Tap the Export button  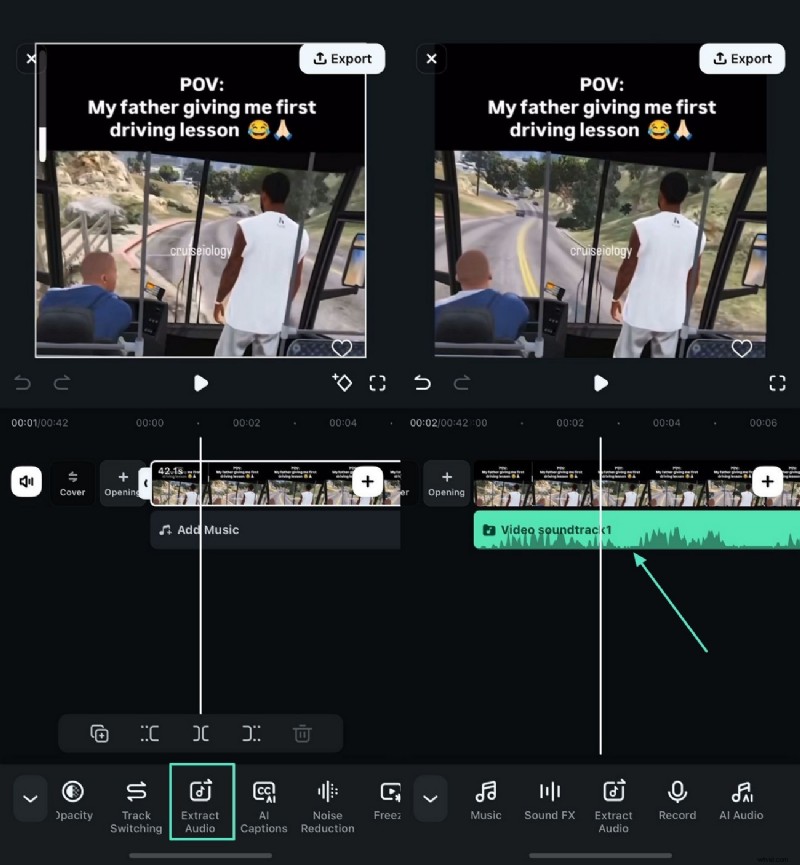[342, 58]
